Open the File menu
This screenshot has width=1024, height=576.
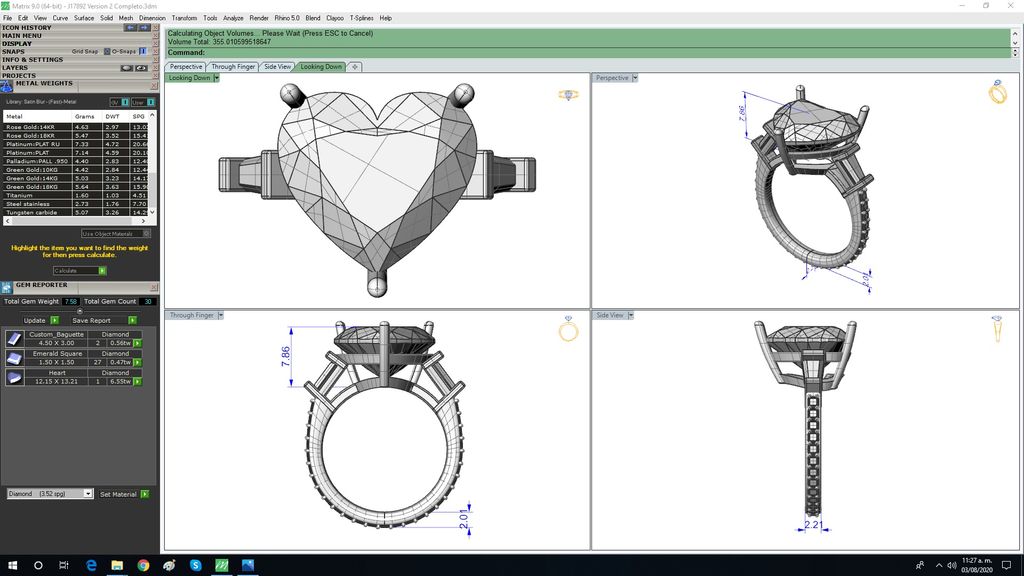pos(7,18)
